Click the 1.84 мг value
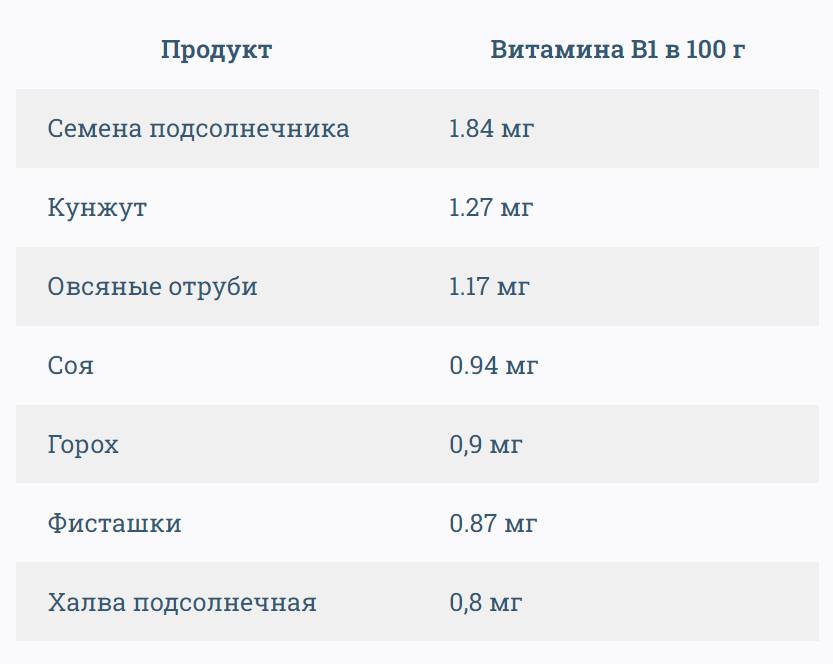The image size is (833, 664). 491,129
